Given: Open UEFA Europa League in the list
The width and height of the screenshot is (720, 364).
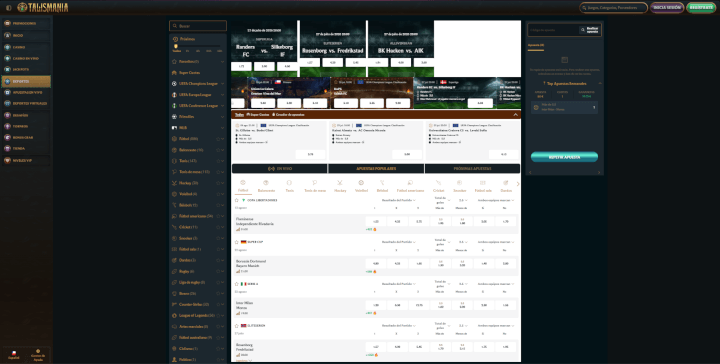Looking at the screenshot, I should [198, 95].
